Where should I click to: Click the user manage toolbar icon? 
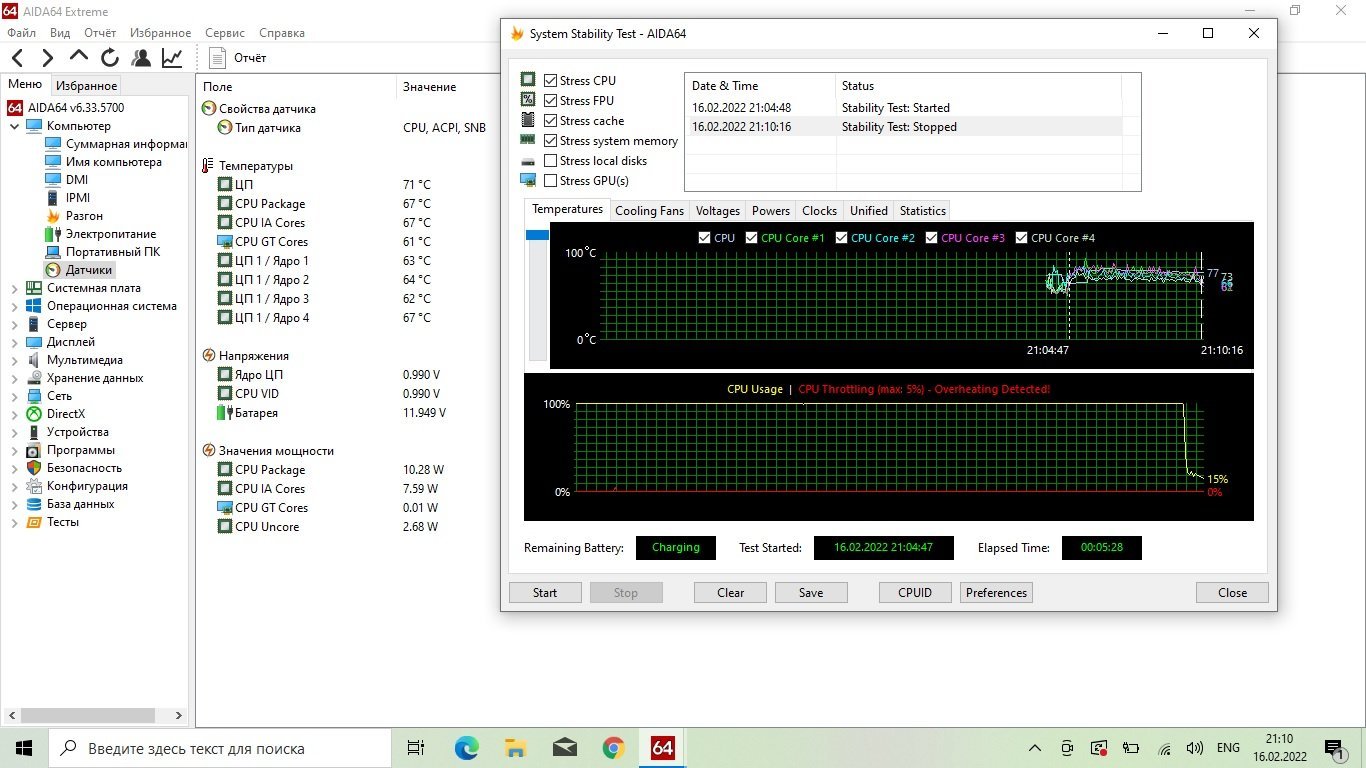pyautogui.click(x=141, y=58)
